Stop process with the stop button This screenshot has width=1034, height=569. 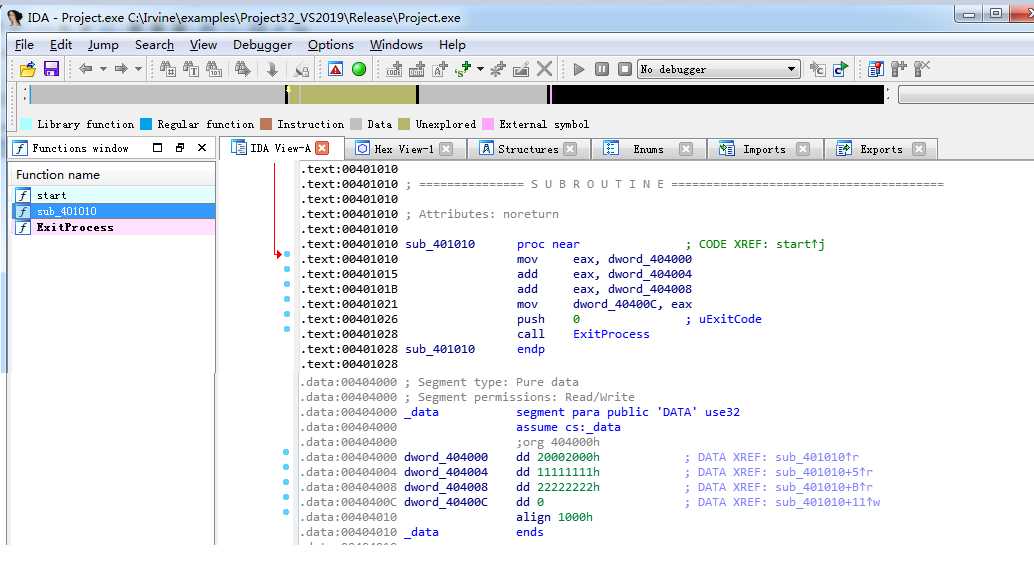pyautogui.click(x=624, y=69)
